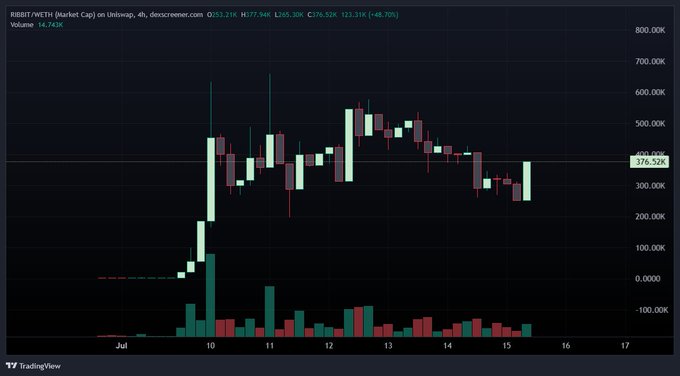Image resolution: width=680 pixels, height=376 pixels.
Task: Click the RIBBIT/WETH chart title text
Action: pos(106,15)
